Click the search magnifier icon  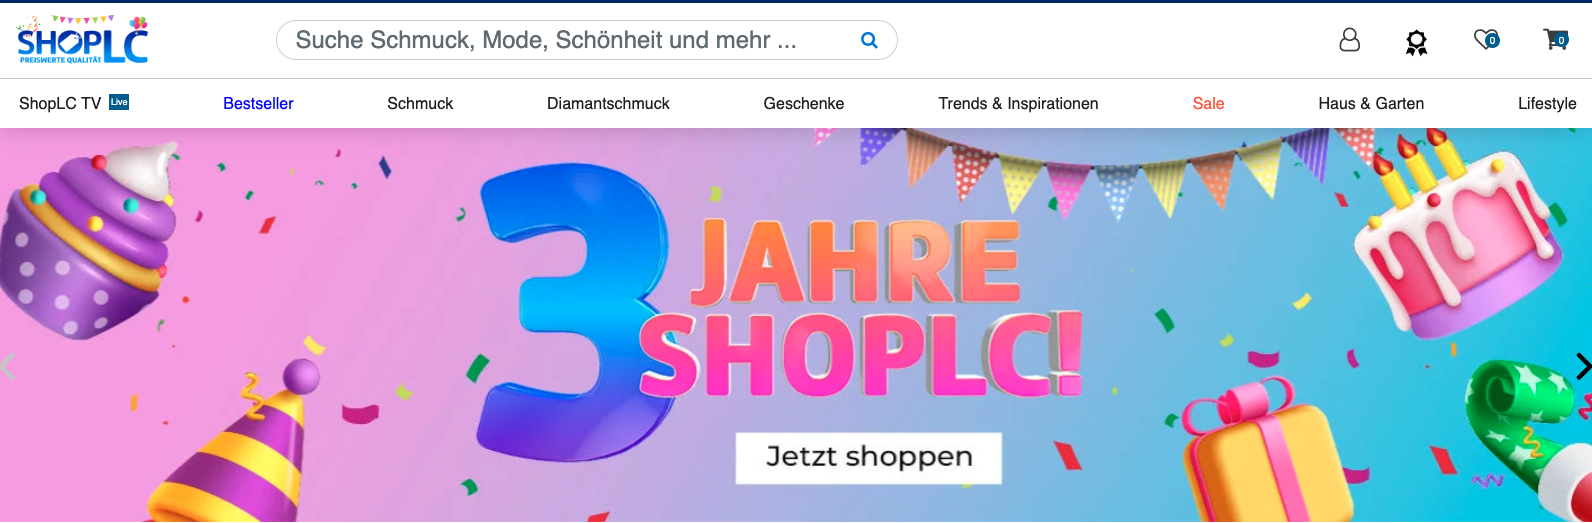869,40
